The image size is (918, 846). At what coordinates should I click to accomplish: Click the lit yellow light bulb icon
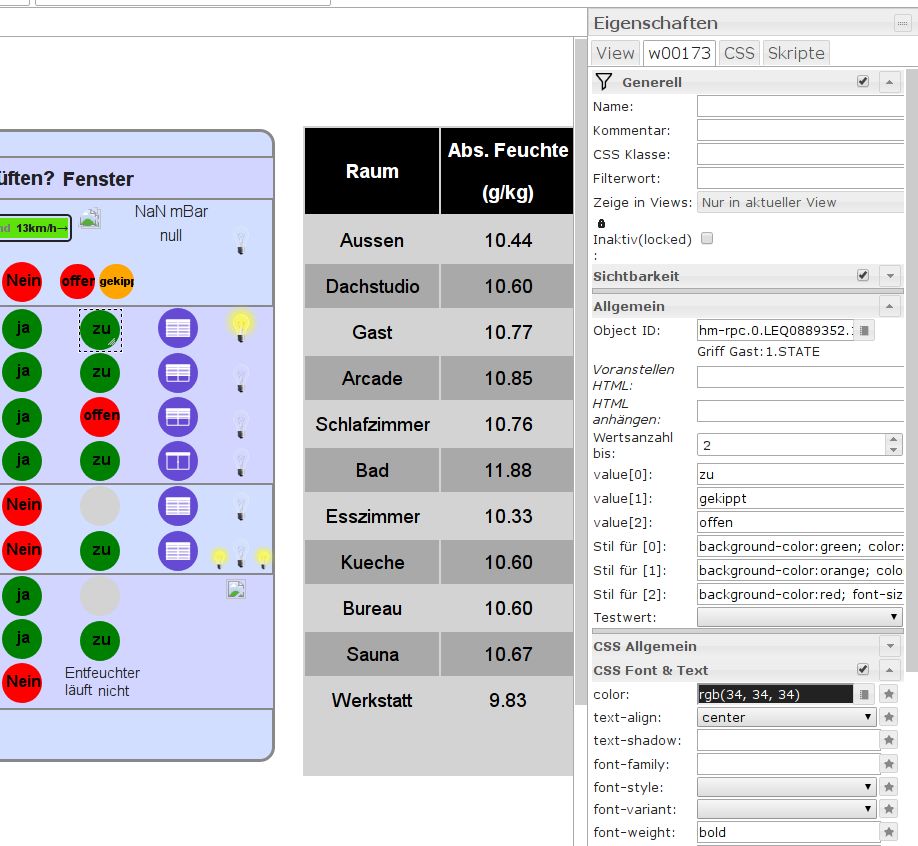point(240,324)
